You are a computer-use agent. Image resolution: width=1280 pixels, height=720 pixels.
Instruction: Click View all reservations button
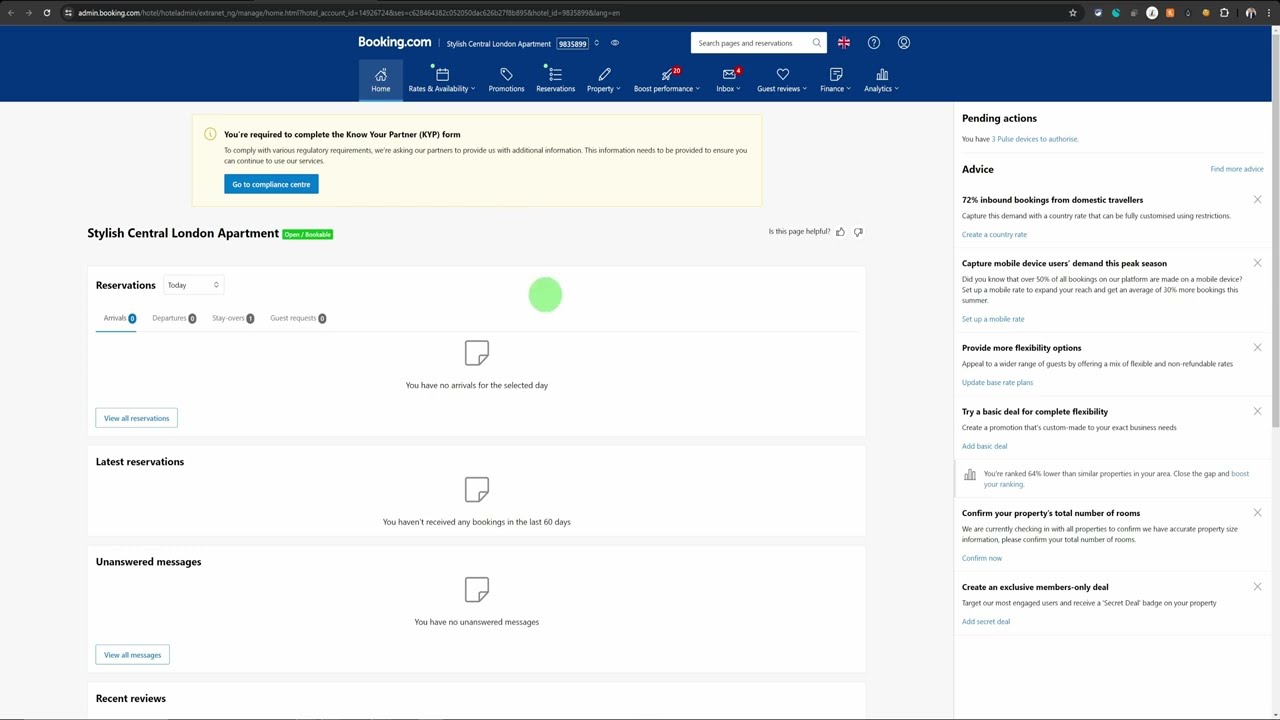coord(136,418)
